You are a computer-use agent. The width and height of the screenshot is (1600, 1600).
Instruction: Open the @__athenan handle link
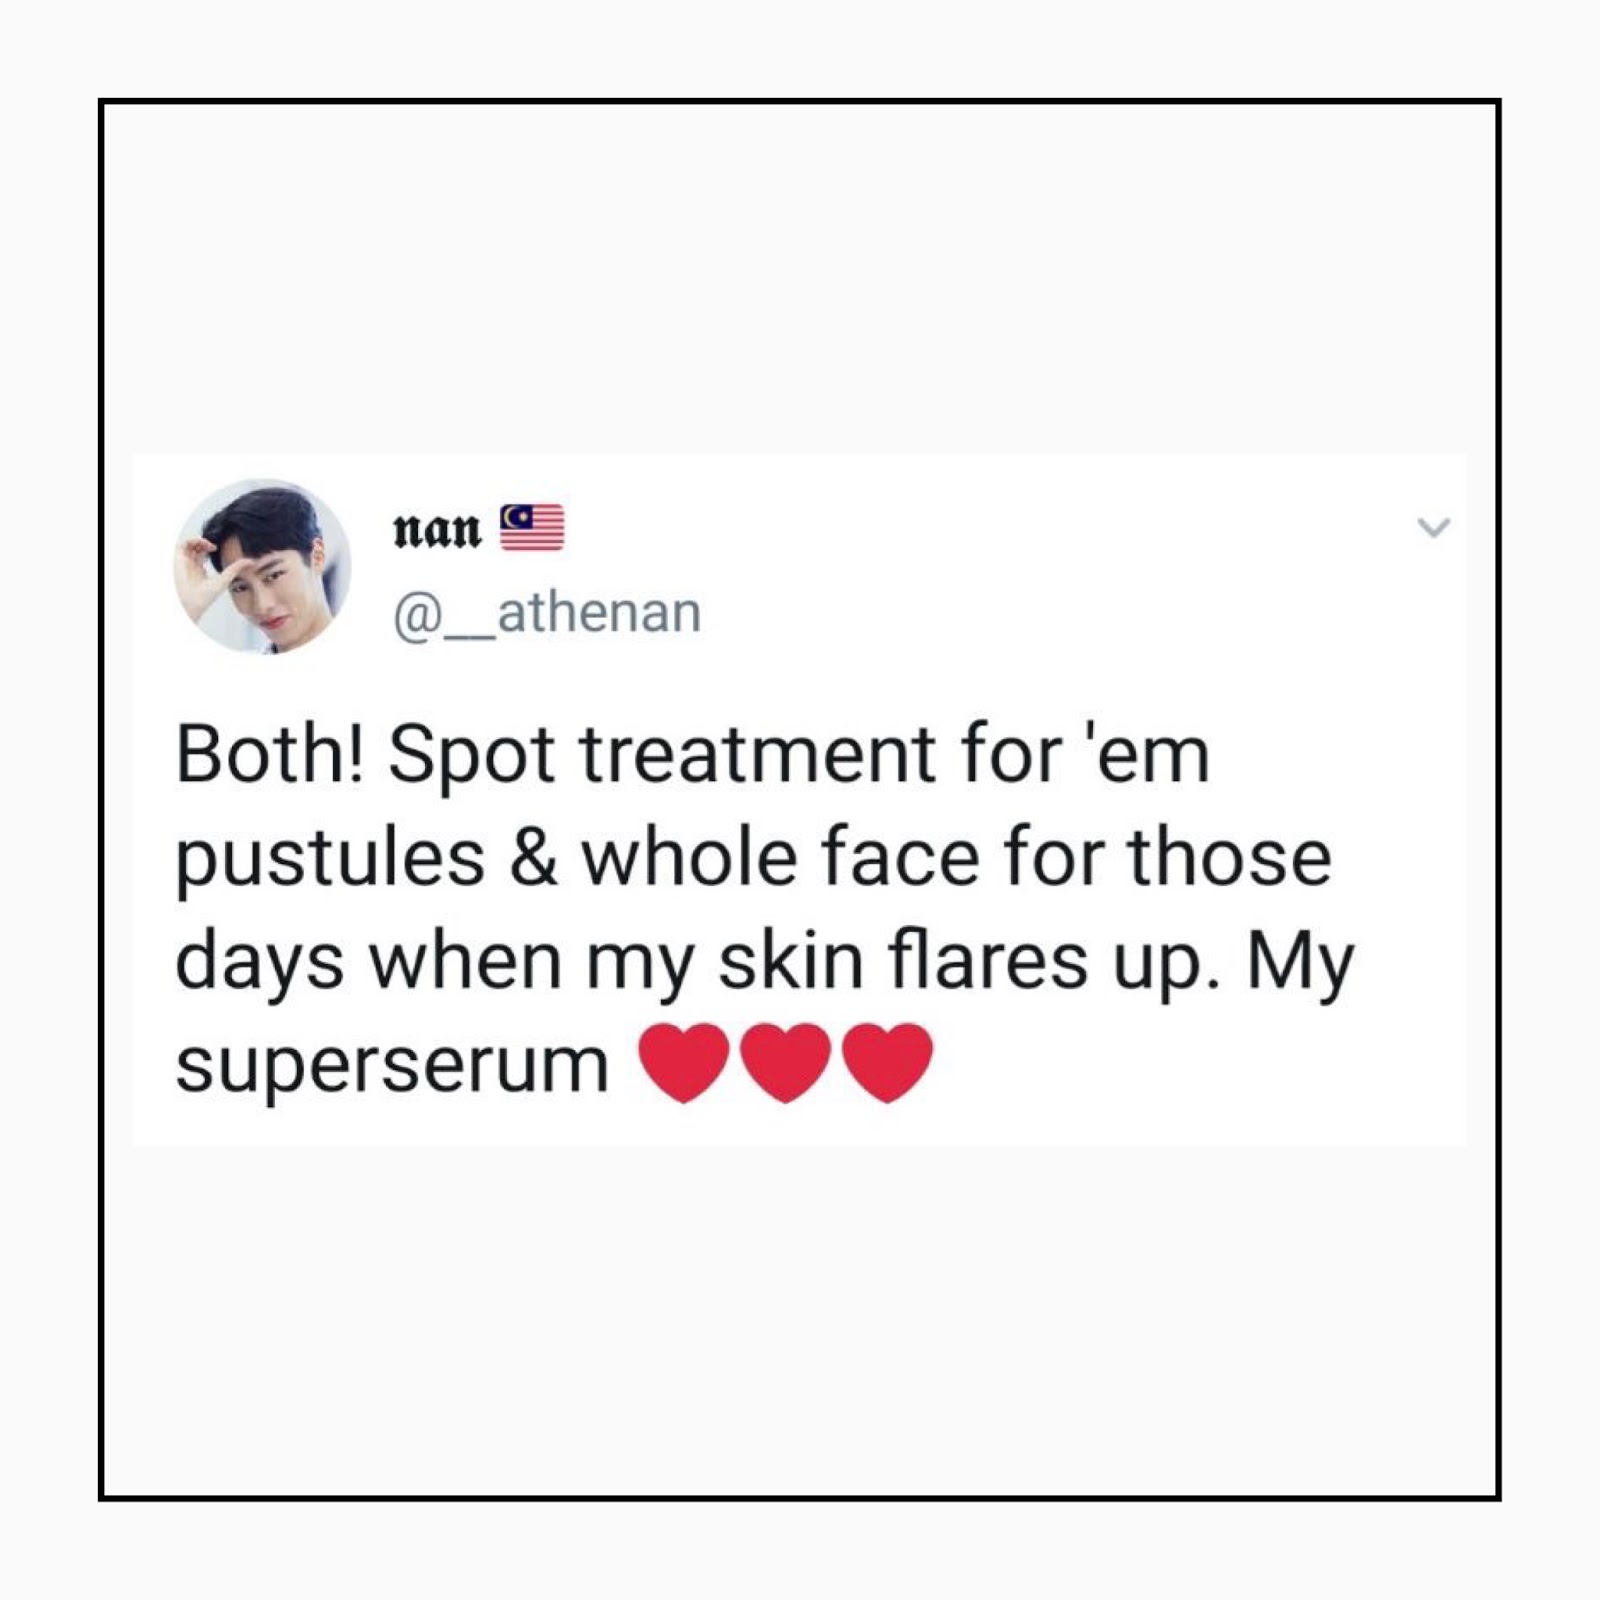(x=547, y=613)
